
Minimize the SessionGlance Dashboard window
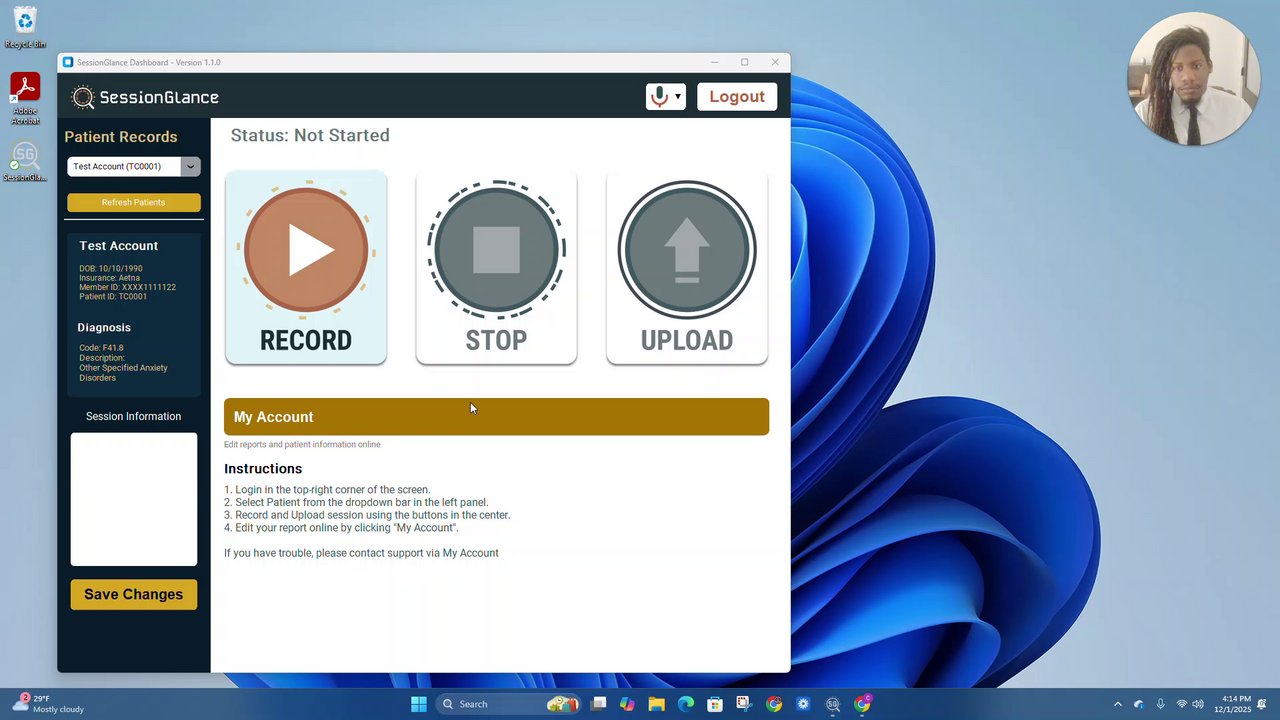coord(714,62)
